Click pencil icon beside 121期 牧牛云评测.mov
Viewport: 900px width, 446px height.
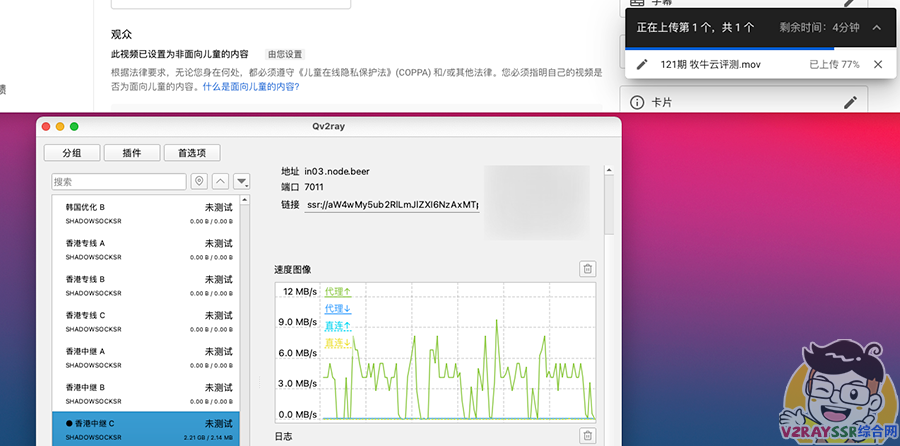[x=643, y=65]
